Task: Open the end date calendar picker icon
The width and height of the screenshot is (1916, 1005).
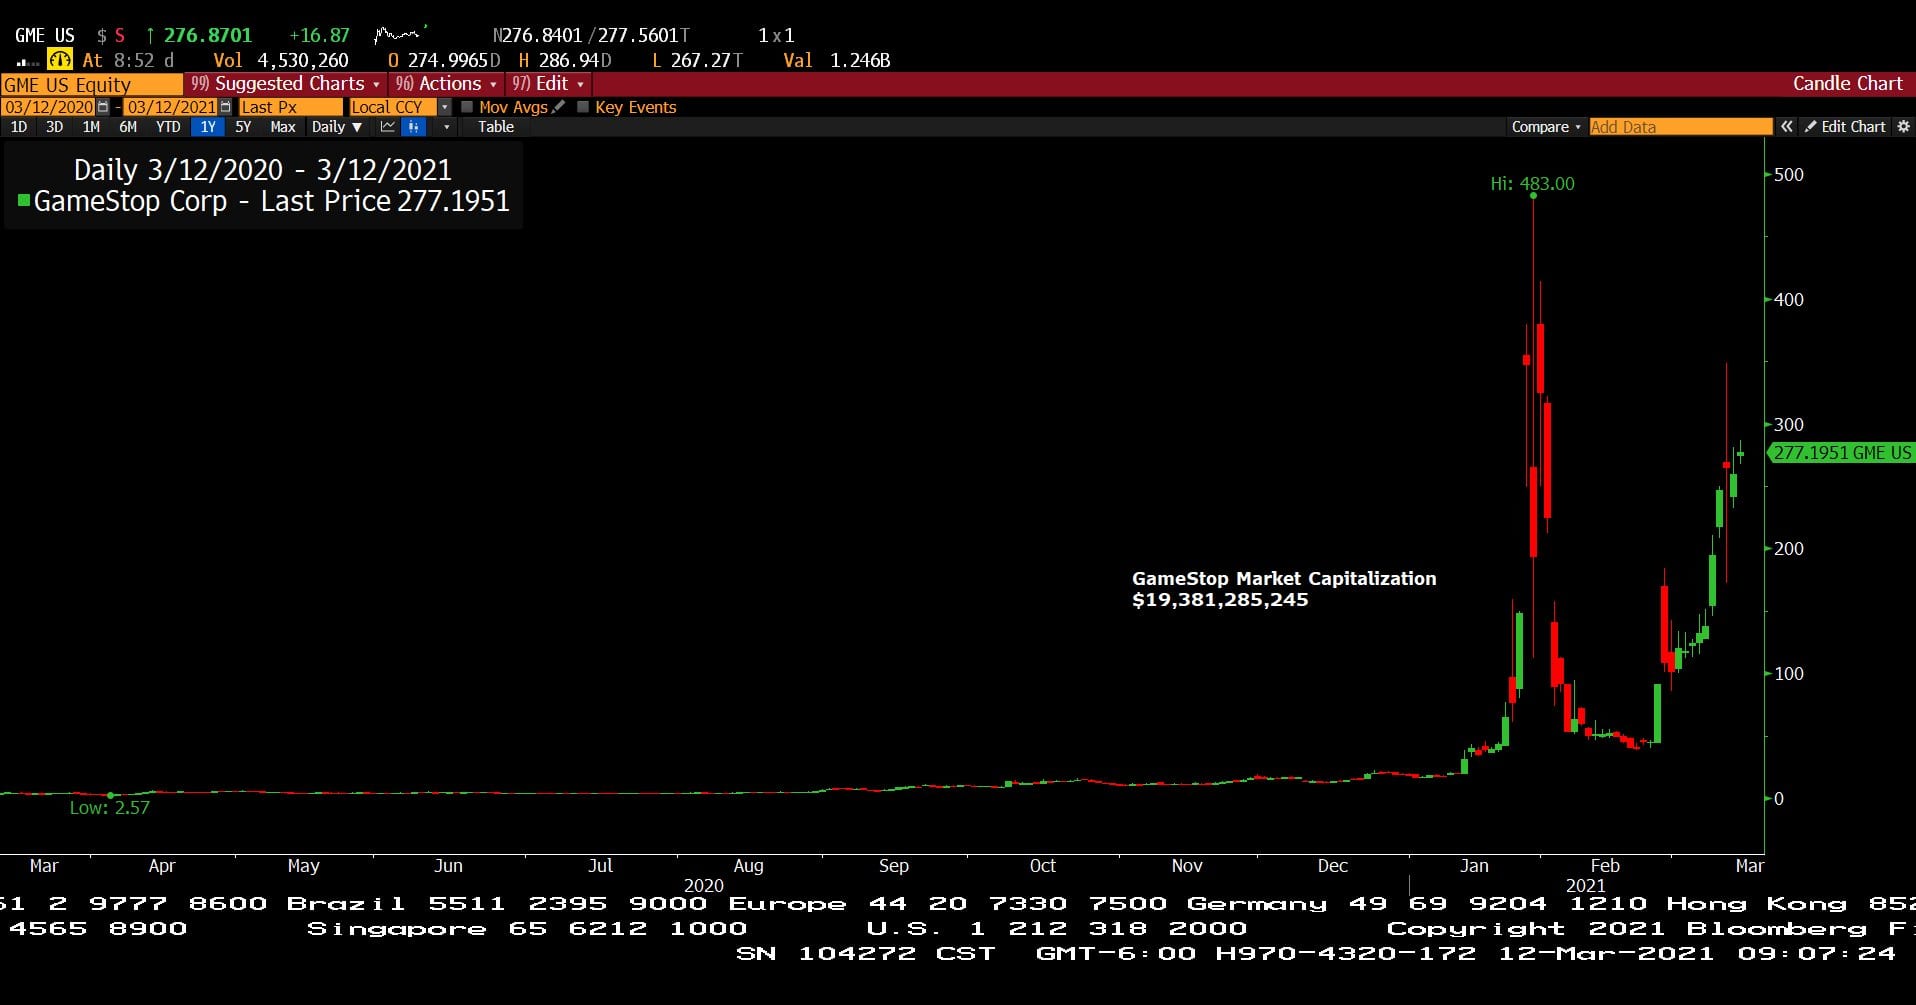Action: tap(225, 107)
